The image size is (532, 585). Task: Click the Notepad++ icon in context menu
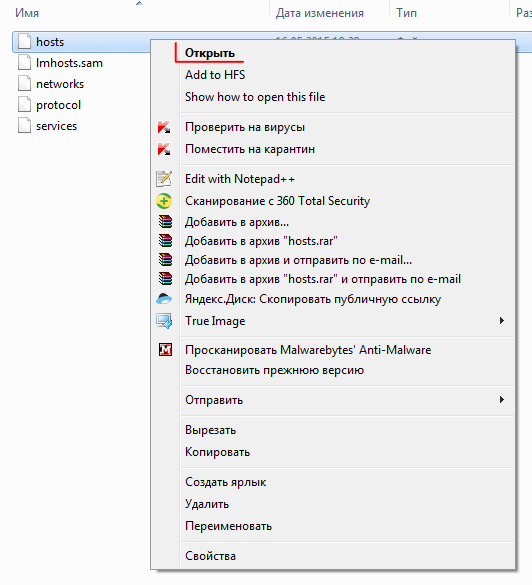point(164,179)
